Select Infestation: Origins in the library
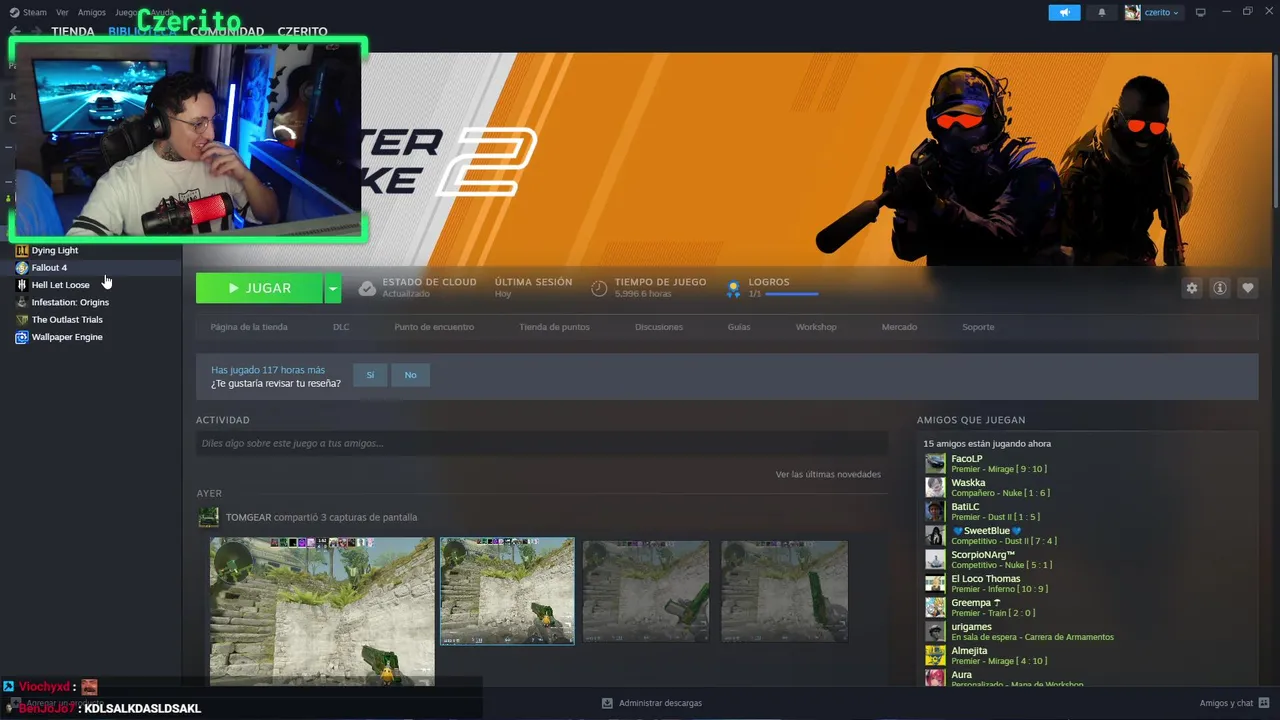Viewport: 1280px width, 720px height. [x=70, y=302]
